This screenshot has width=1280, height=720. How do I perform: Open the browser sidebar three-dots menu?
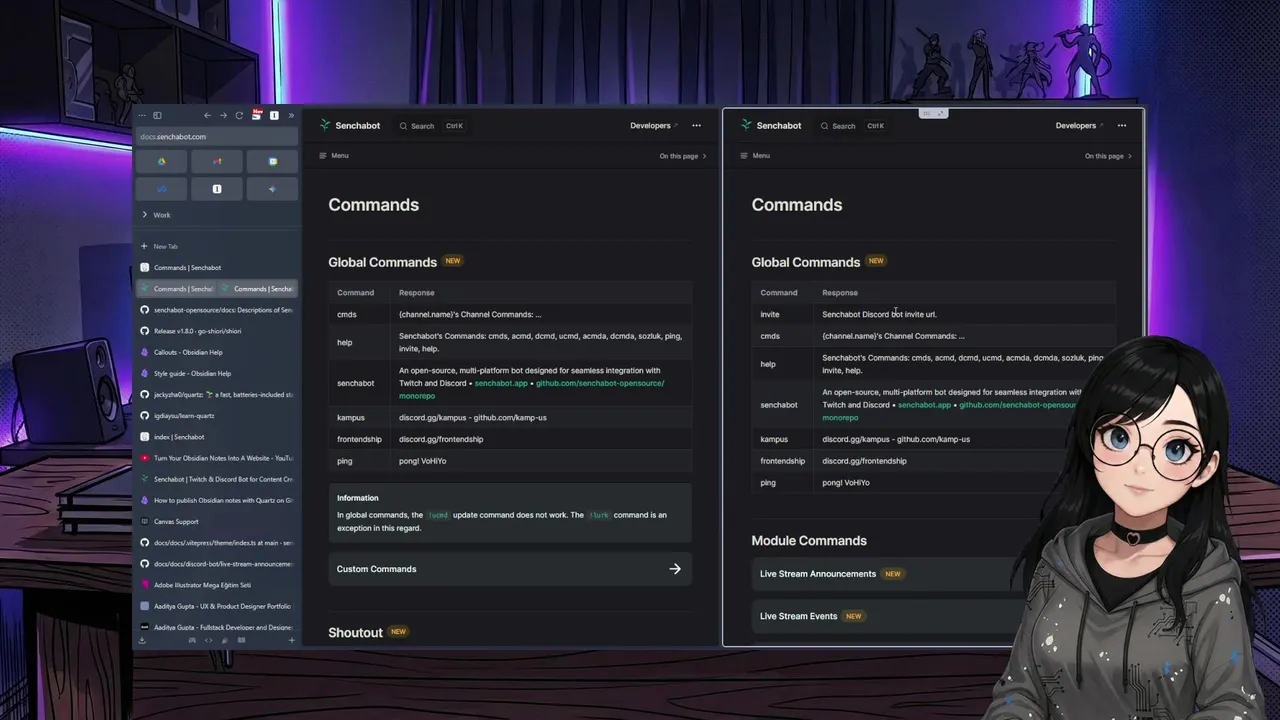142,115
